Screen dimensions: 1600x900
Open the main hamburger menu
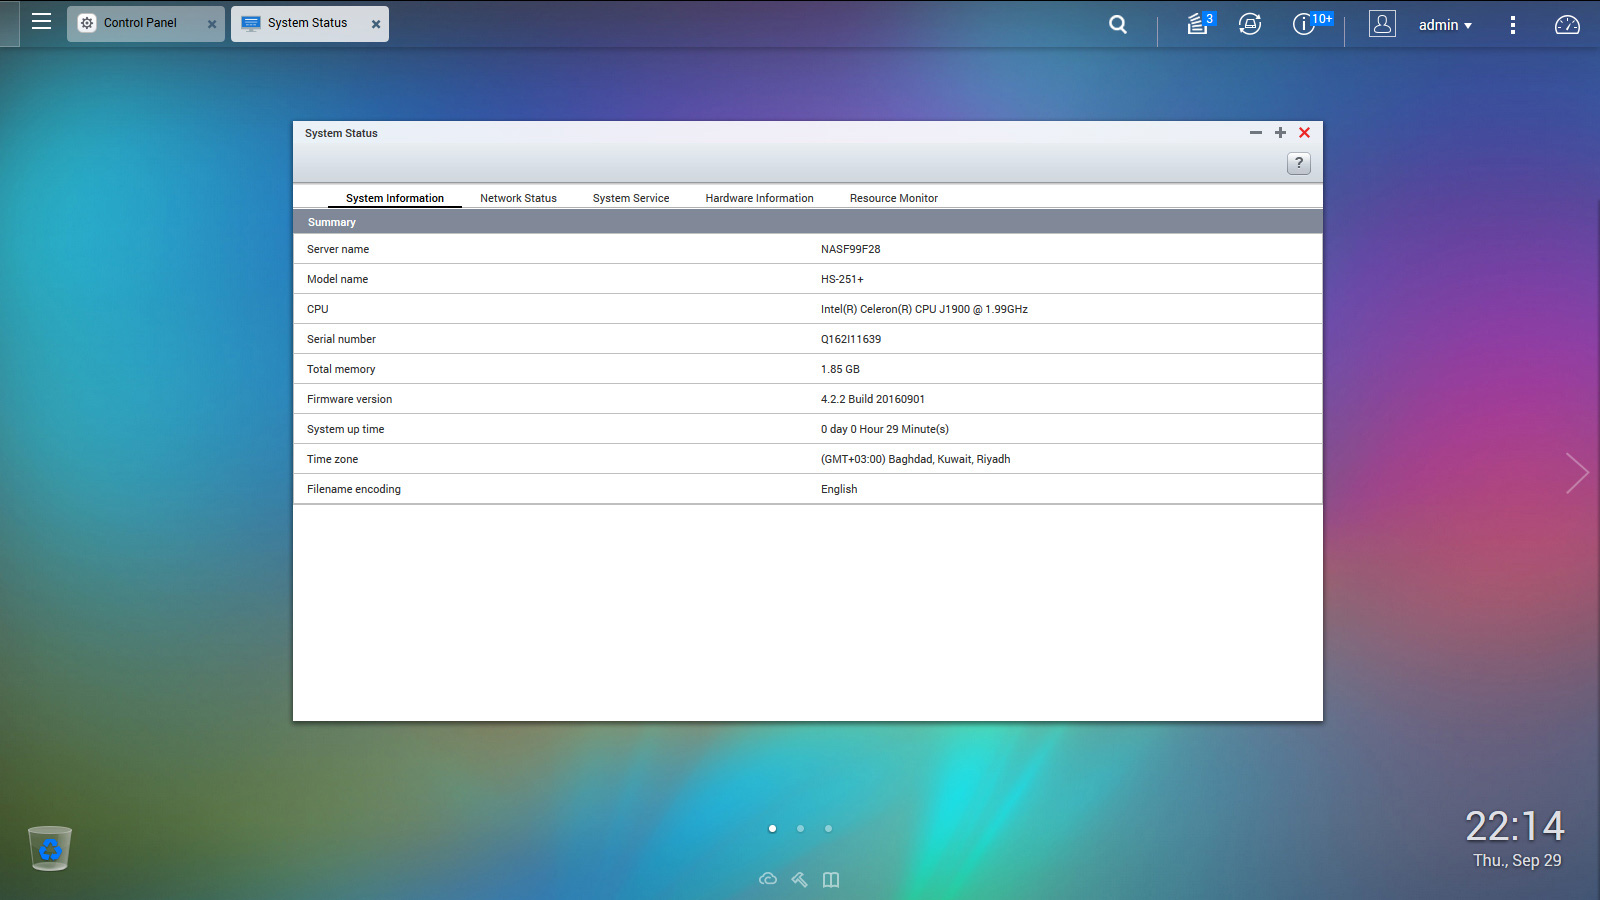click(41, 22)
